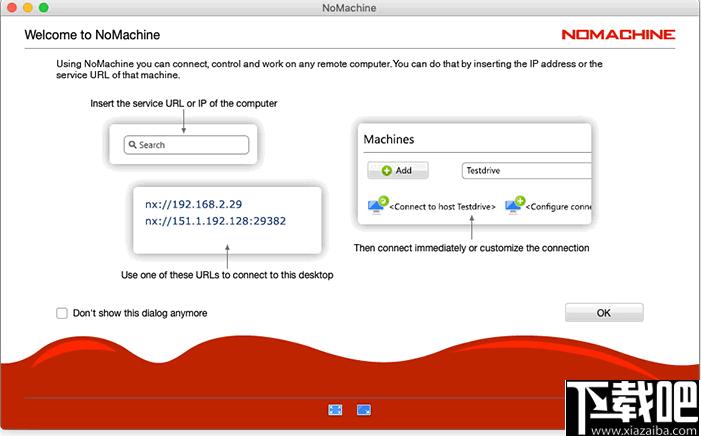Click the Testdrive name field

pyautogui.click(x=527, y=170)
